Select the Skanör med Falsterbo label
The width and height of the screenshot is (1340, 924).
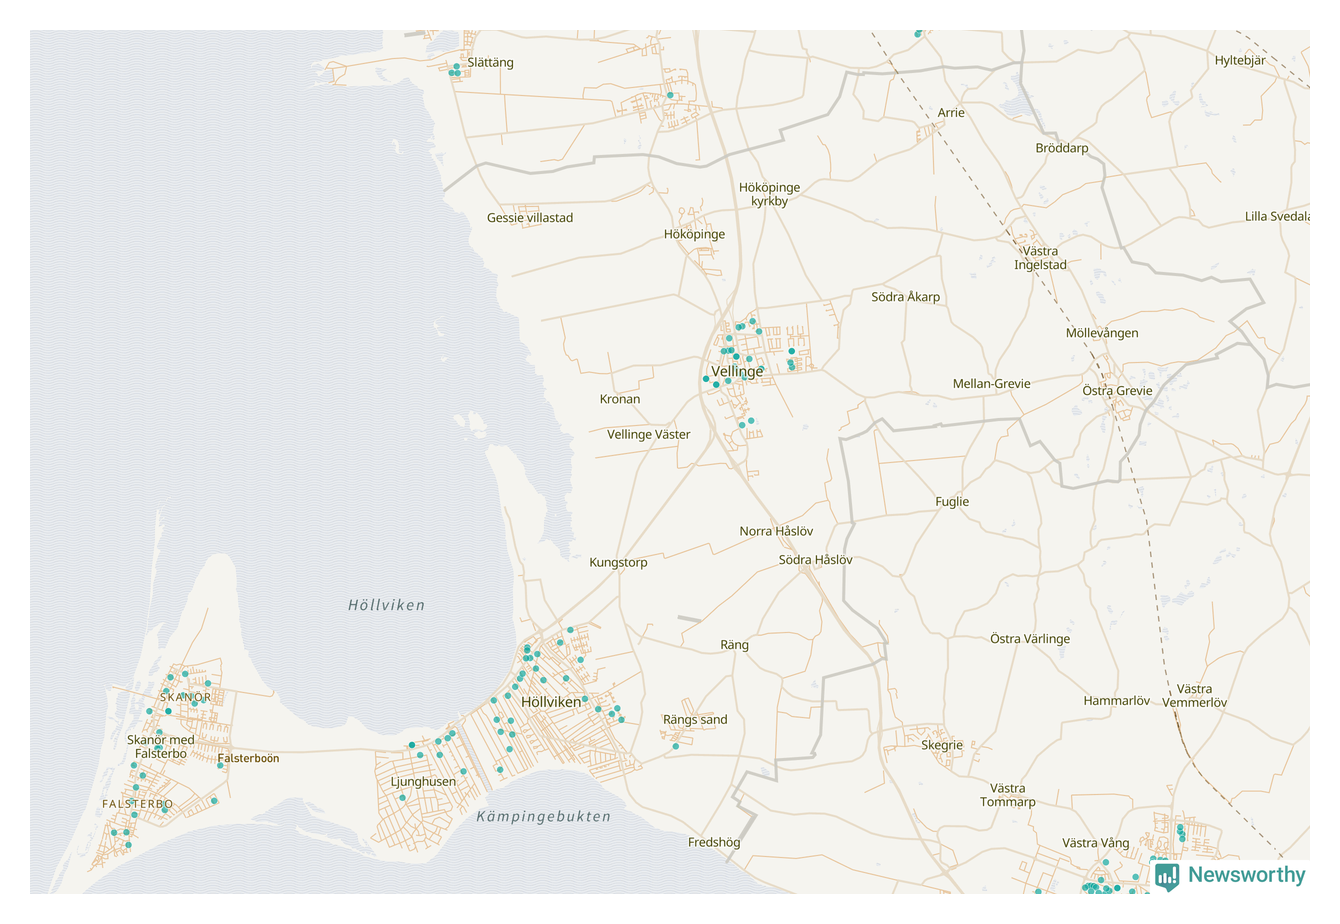(161, 747)
